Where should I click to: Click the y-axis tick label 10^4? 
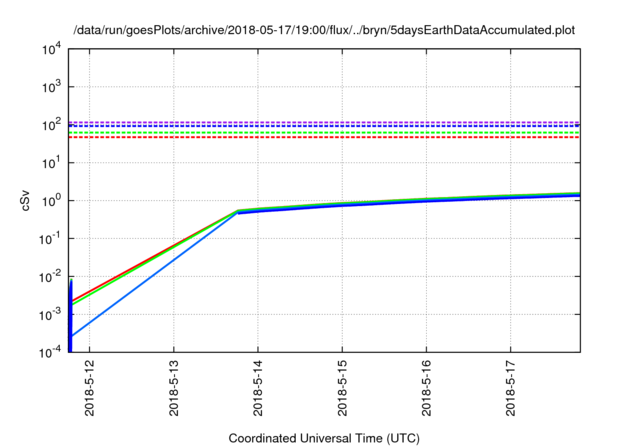coord(51,49)
